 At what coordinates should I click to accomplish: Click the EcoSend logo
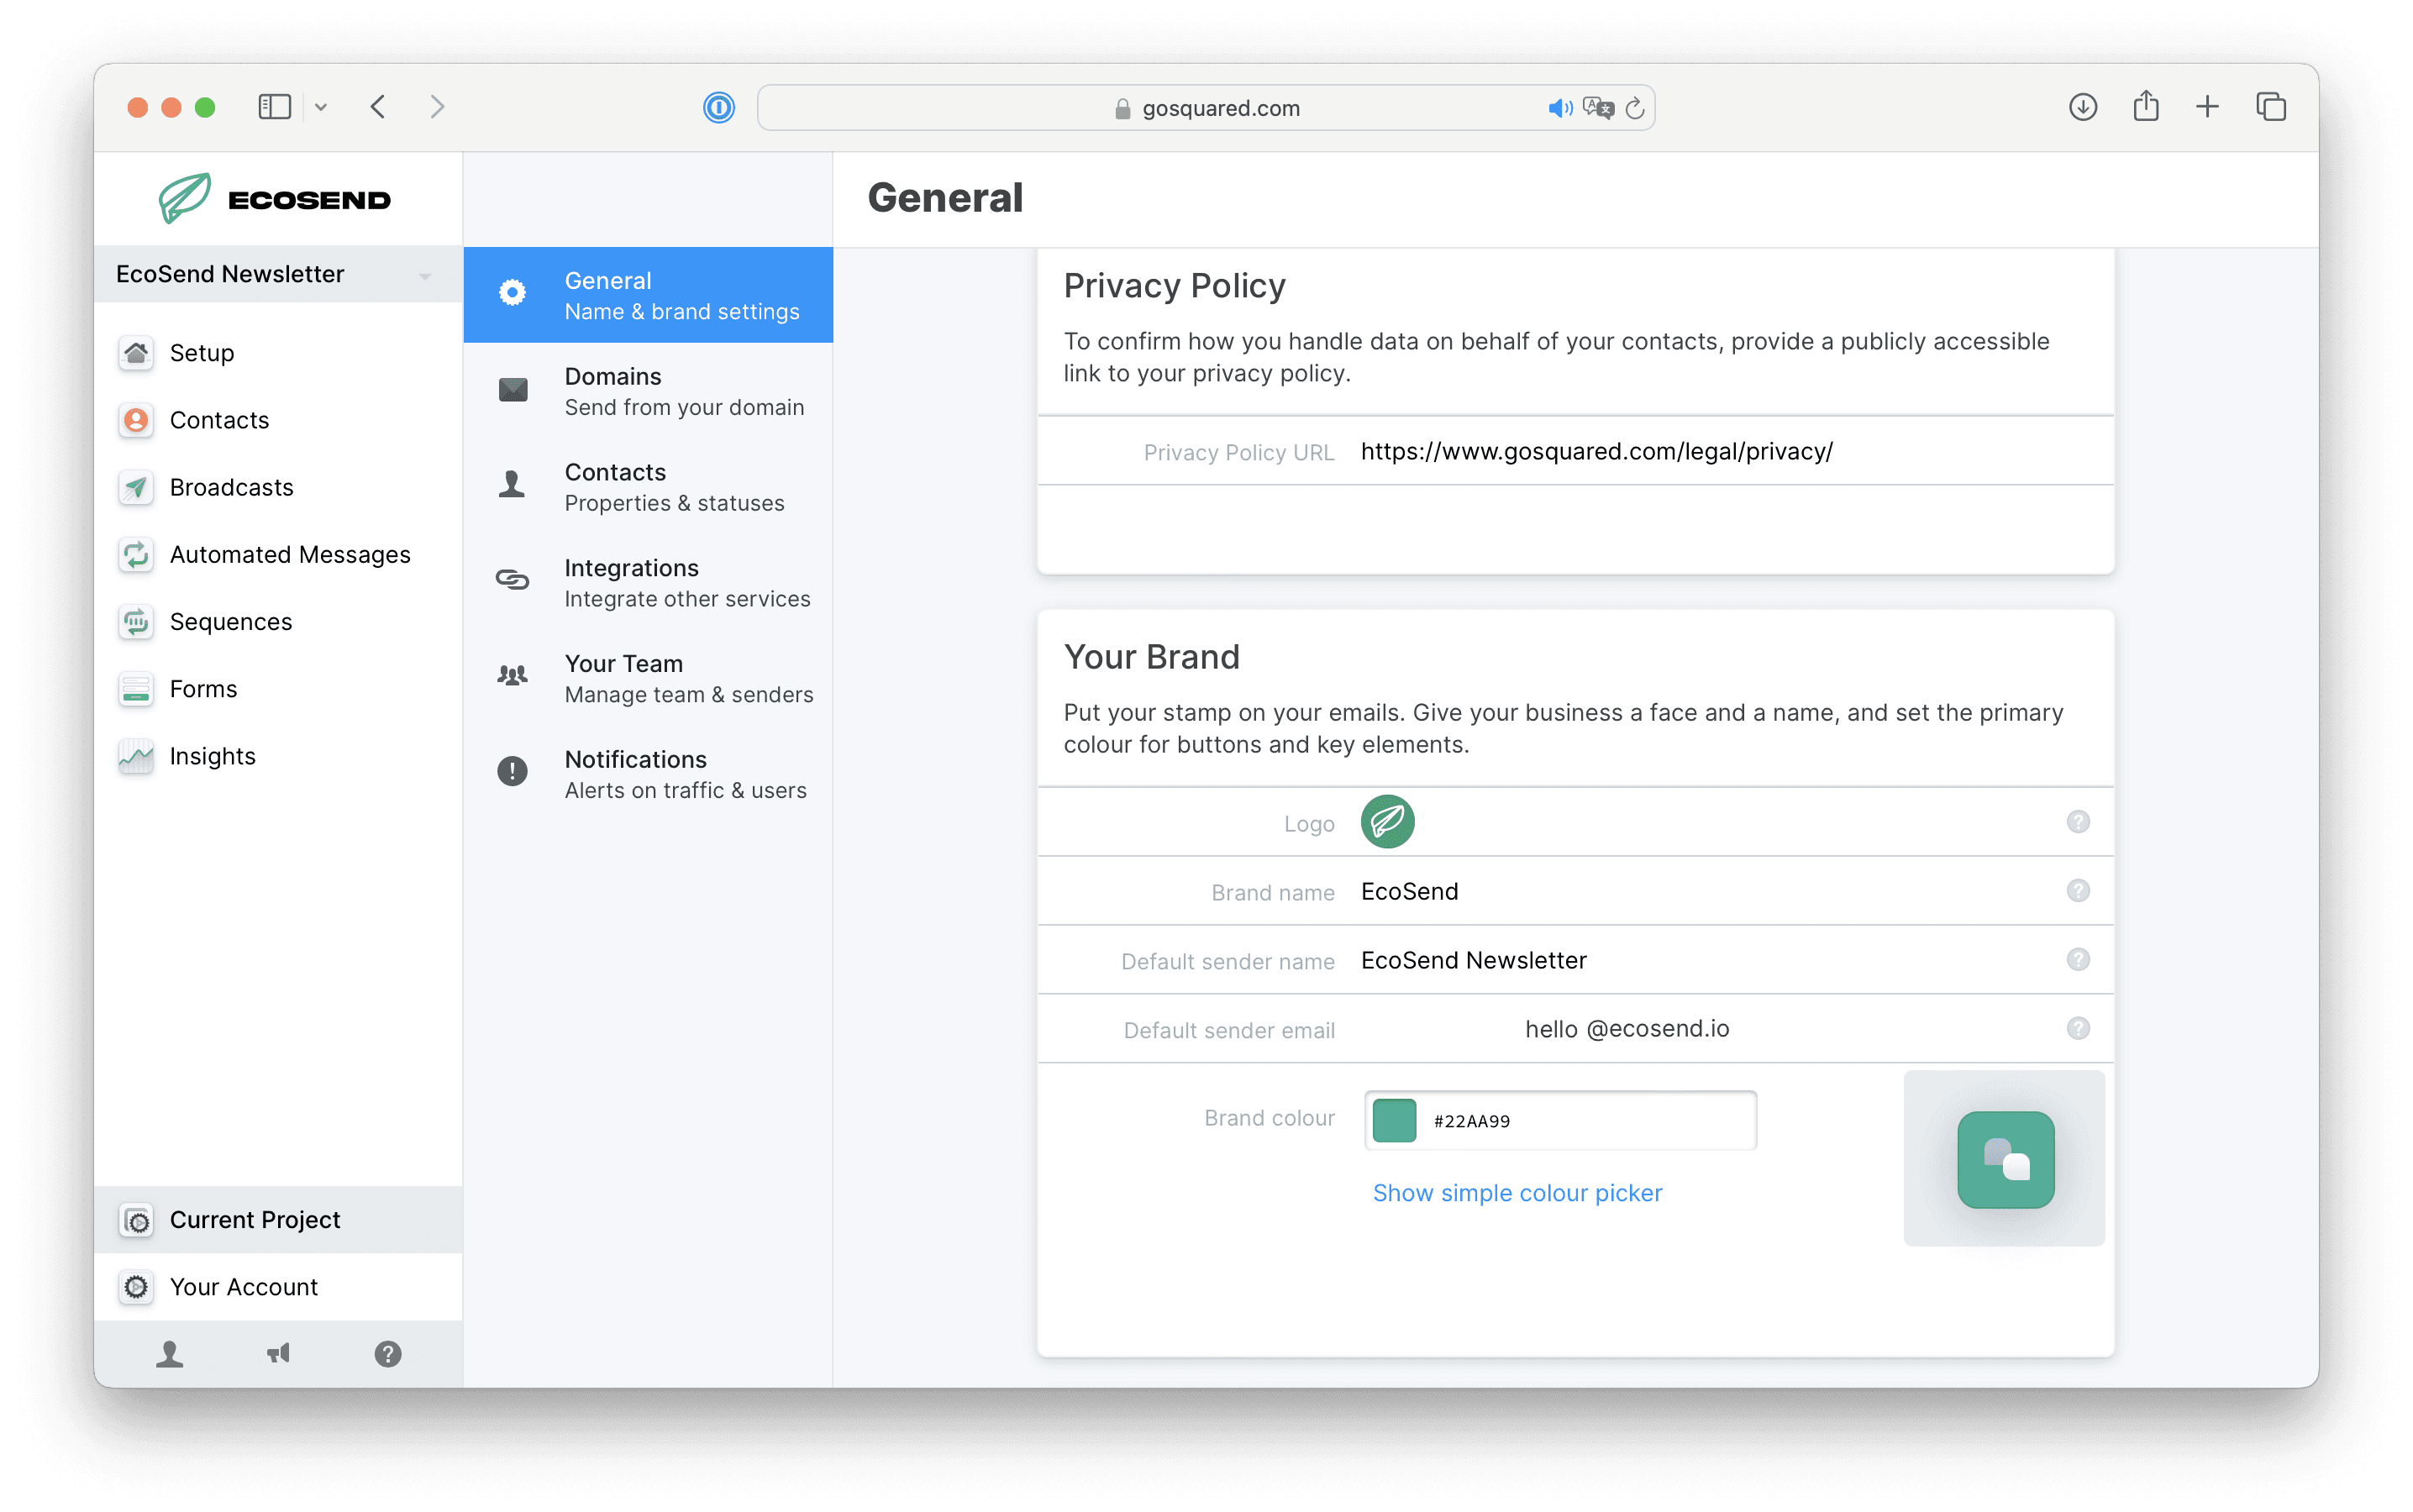pos(276,198)
